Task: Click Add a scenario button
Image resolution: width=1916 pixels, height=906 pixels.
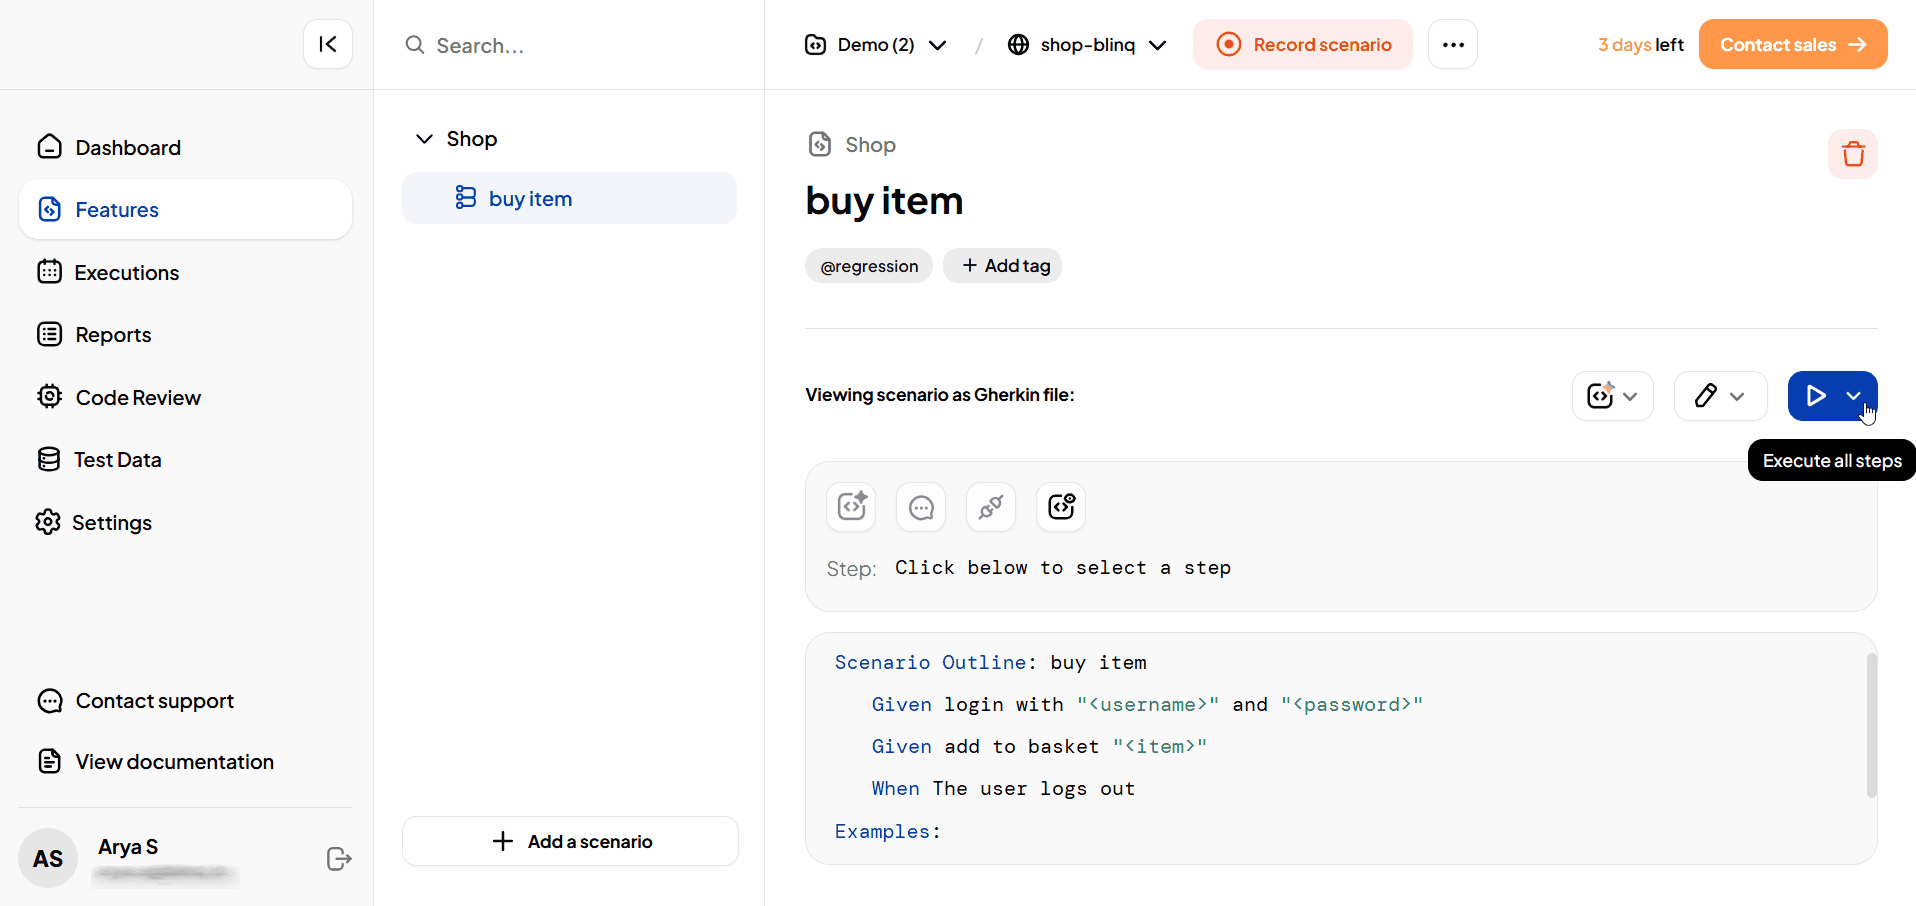Action: [570, 842]
